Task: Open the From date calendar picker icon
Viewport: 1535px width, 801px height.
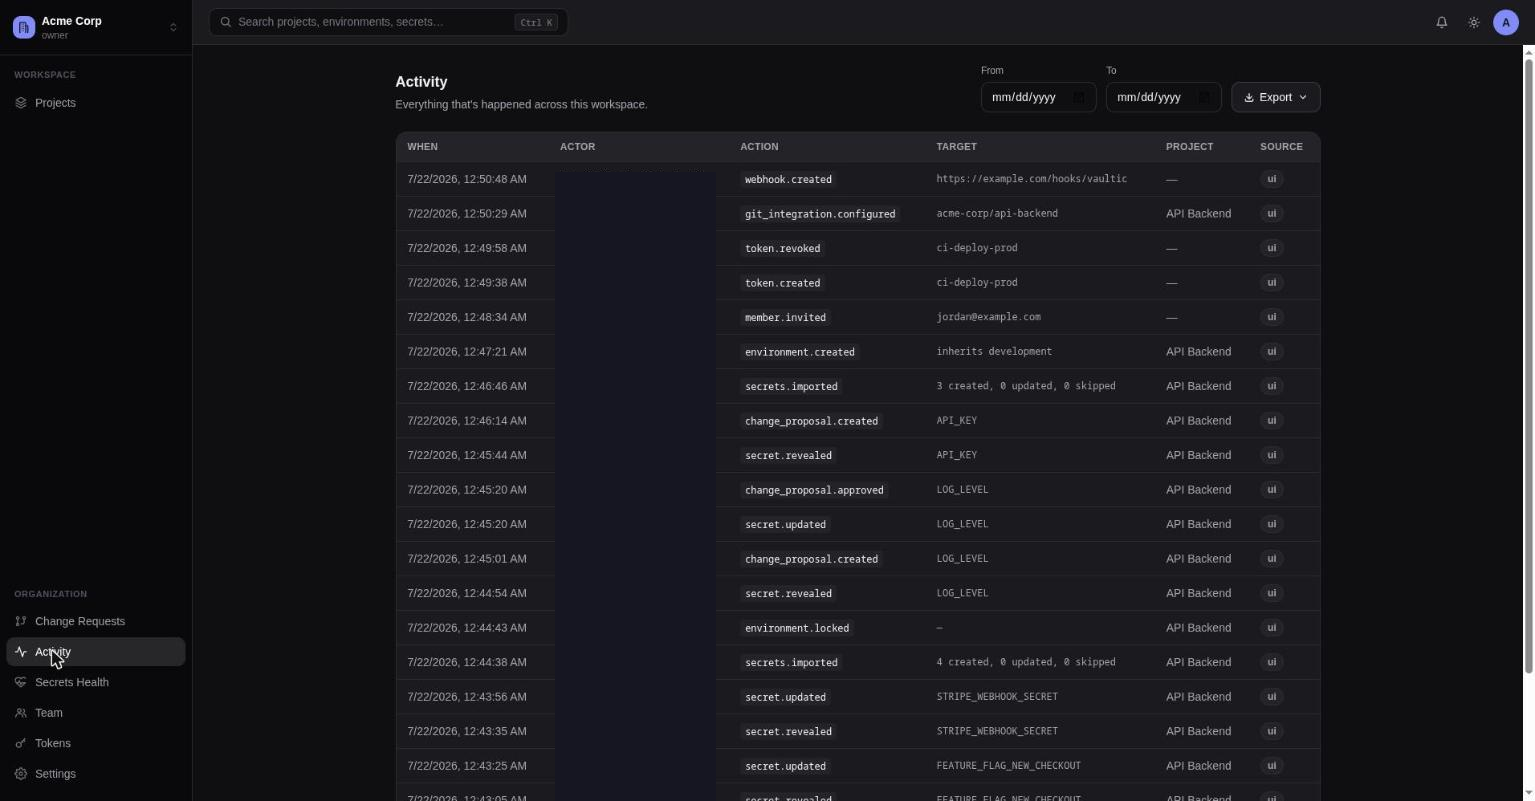Action: pos(1079,97)
